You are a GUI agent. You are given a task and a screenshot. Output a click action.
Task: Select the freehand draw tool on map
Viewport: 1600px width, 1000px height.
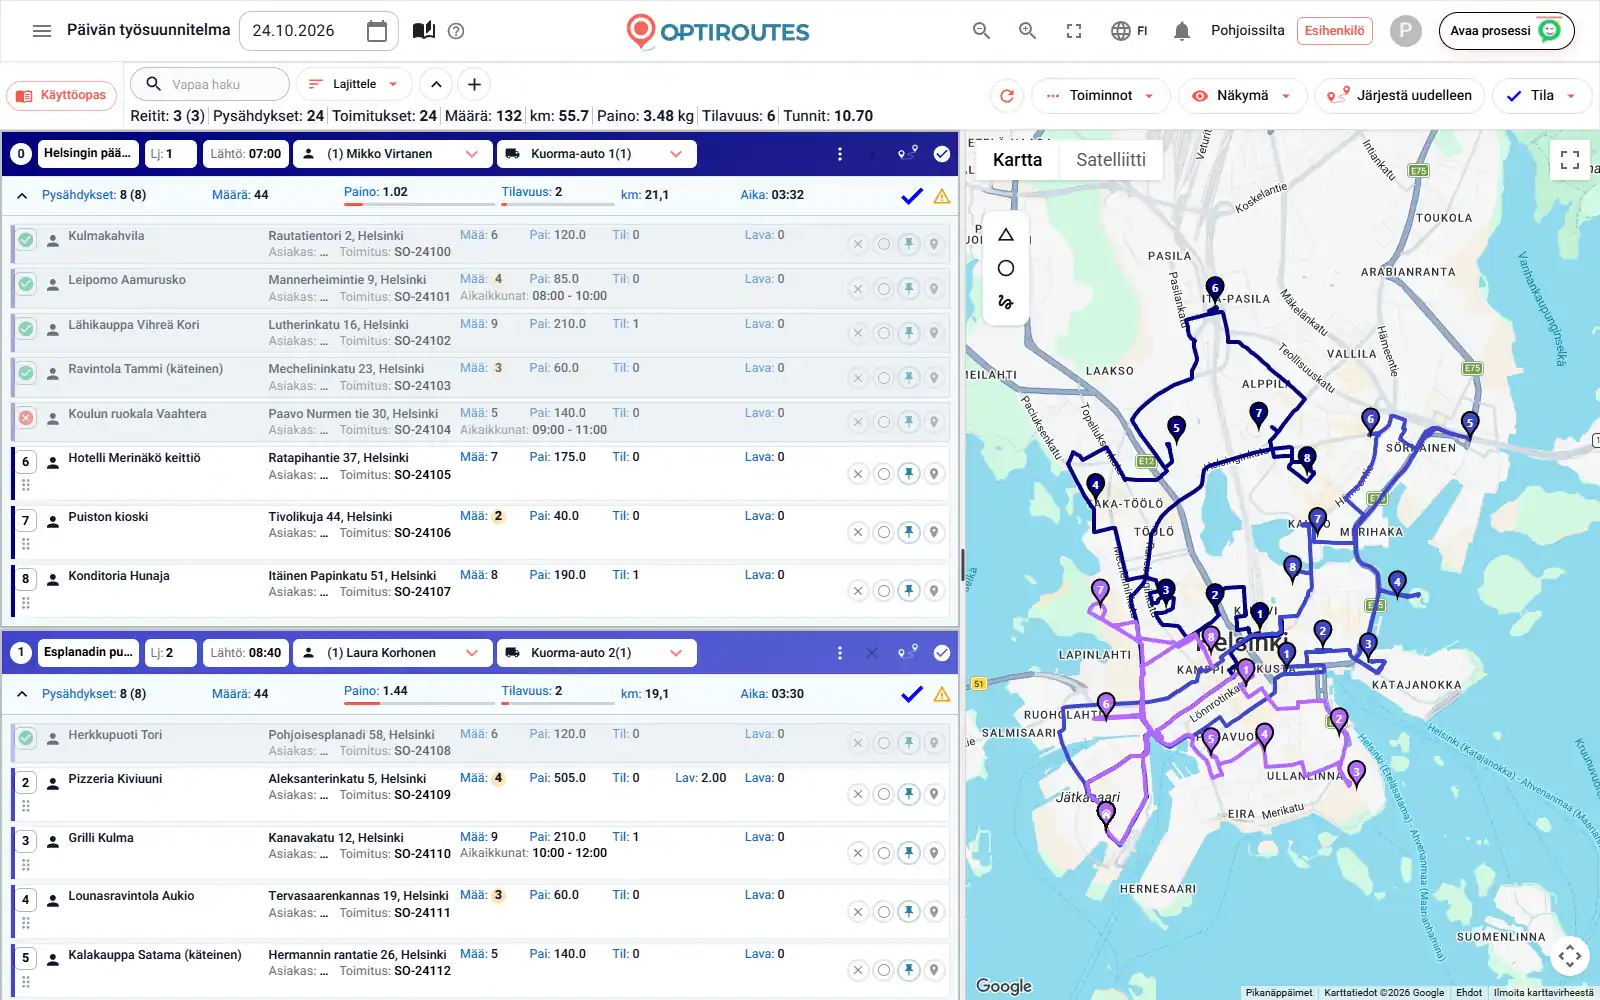point(1006,301)
